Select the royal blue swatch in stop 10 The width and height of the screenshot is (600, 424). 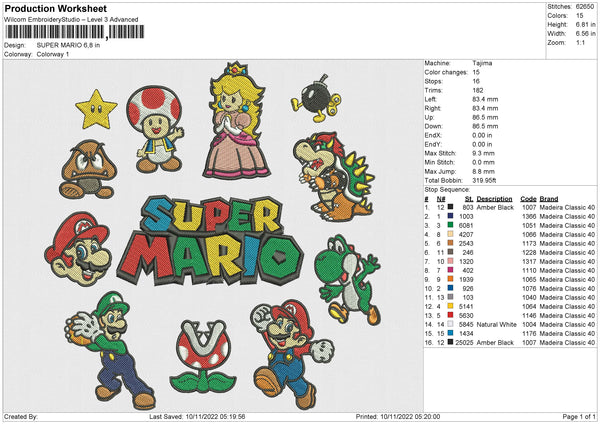tap(450, 288)
